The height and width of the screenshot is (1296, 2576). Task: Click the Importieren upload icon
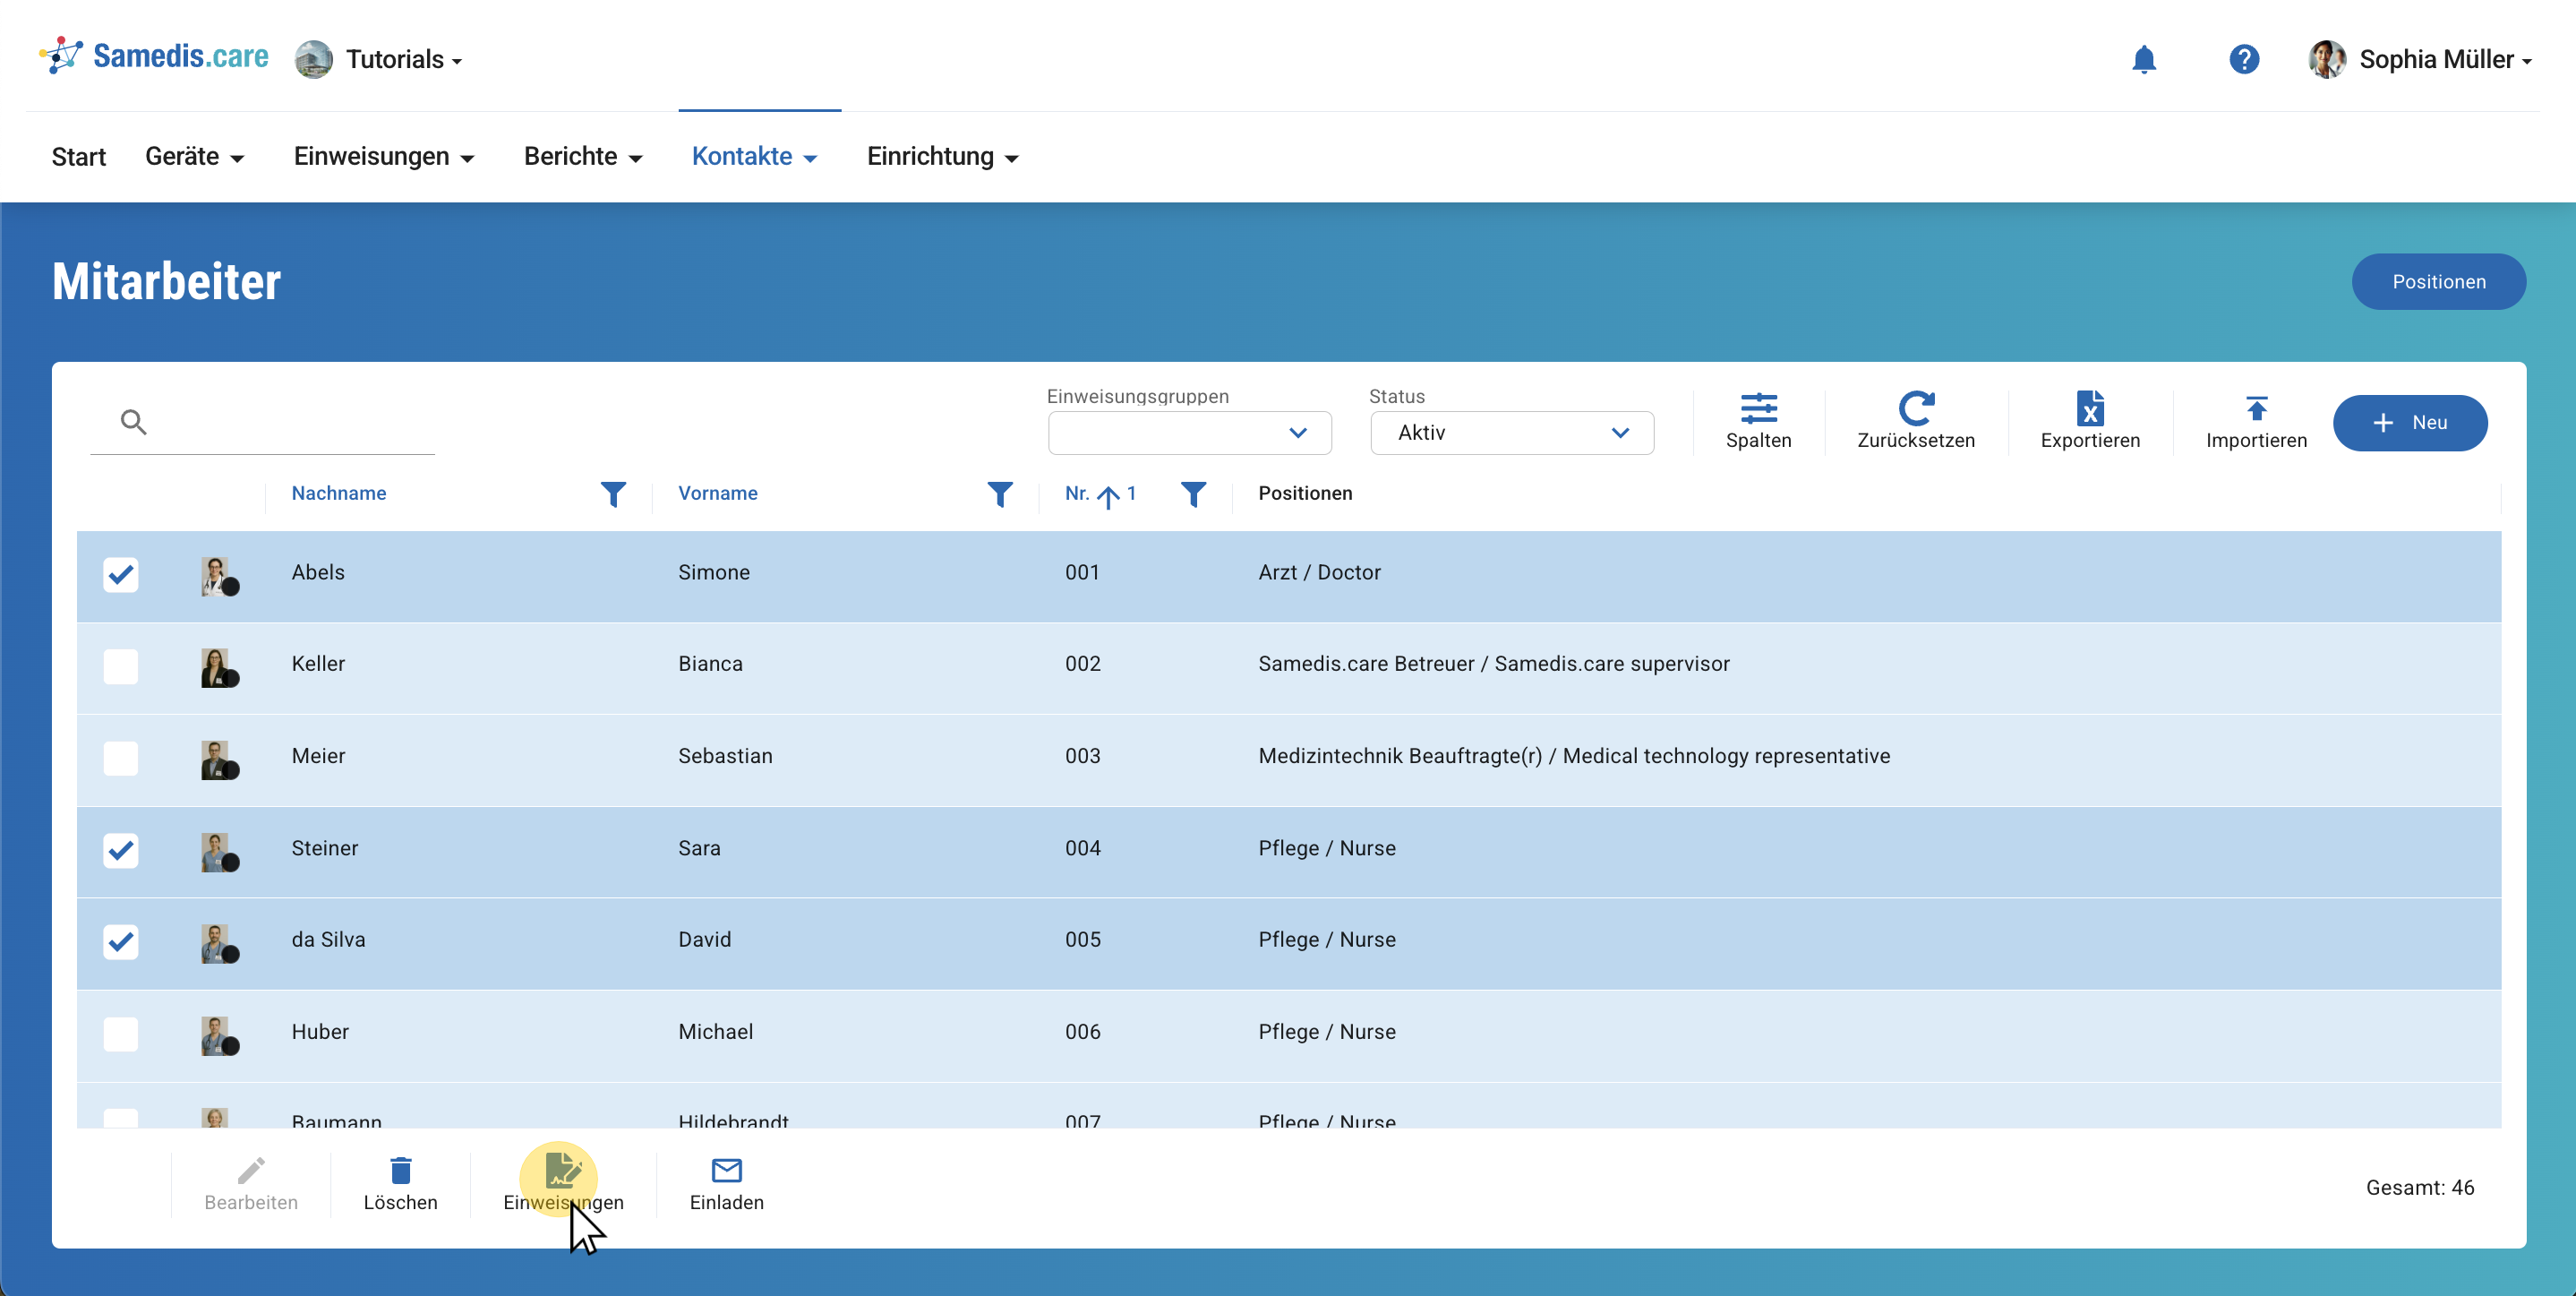tap(2256, 409)
